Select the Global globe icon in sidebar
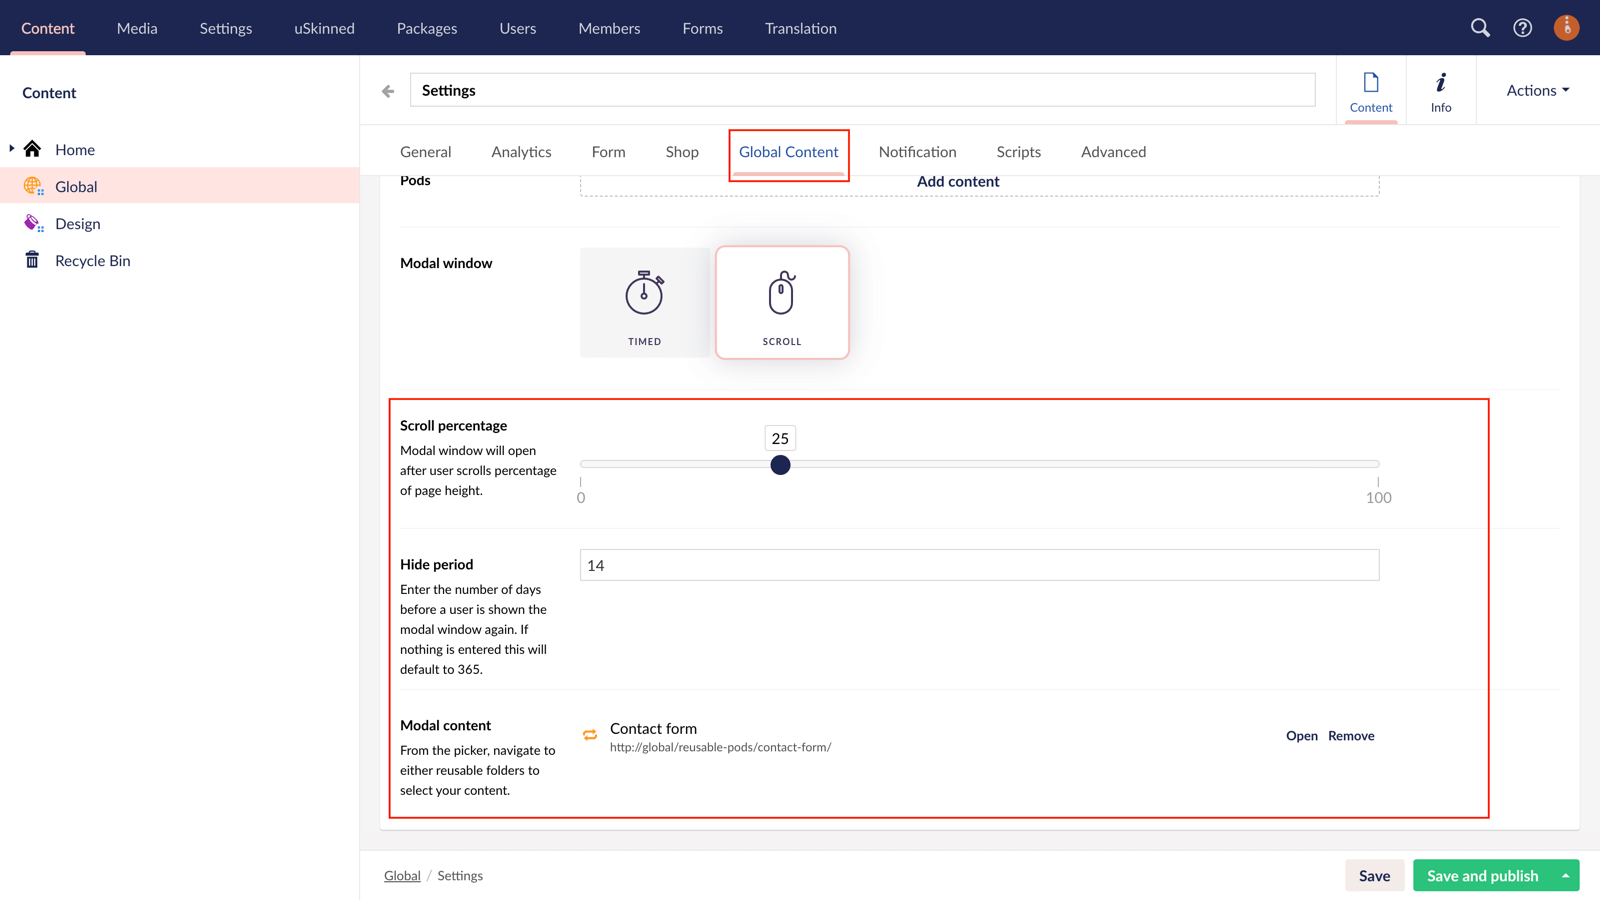The width and height of the screenshot is (1600, 900). (x=33, y=186)
